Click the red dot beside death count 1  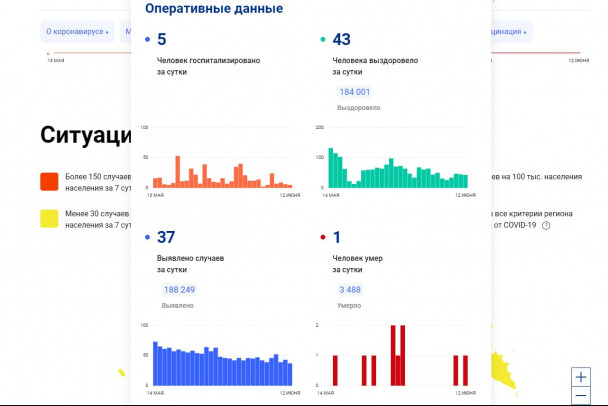[322, 237]
